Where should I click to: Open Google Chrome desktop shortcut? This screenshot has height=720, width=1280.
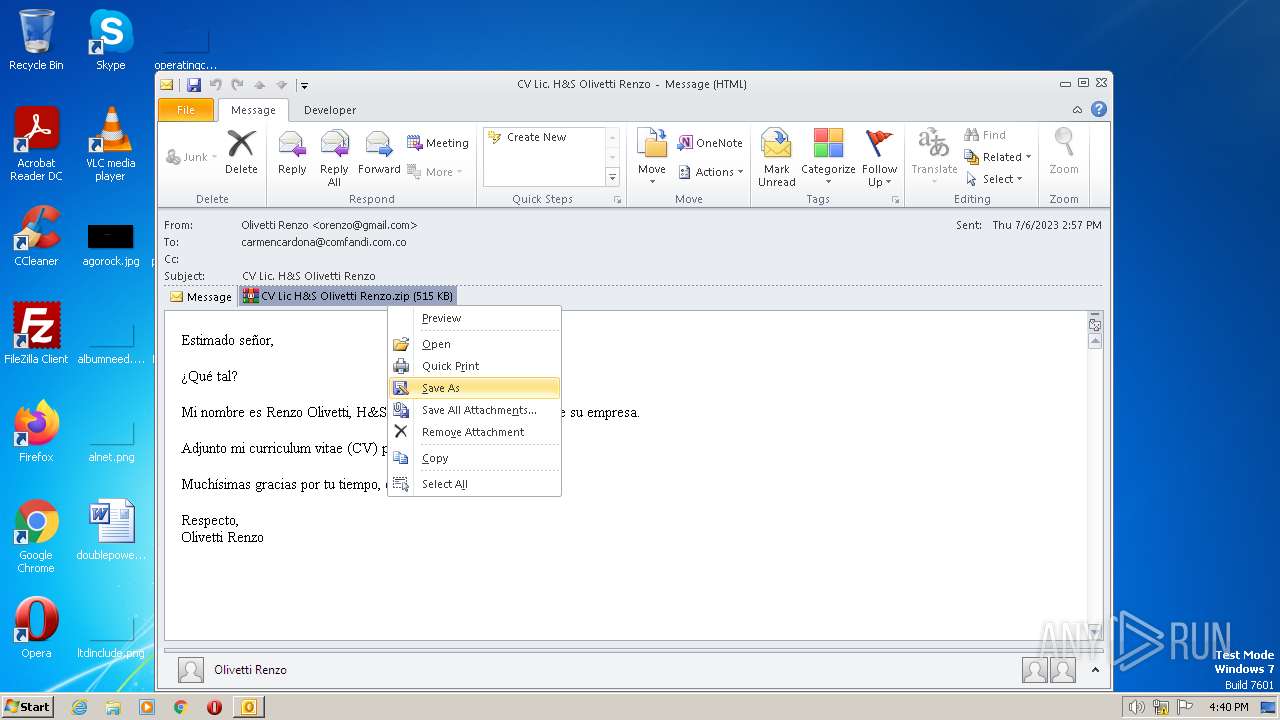click(36, 537)
